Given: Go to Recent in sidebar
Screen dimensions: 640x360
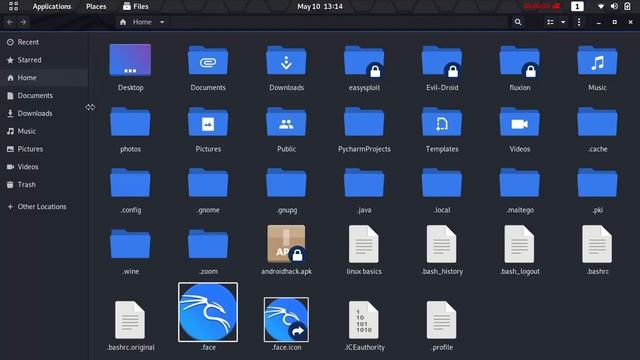Looking at the screenshot, I should click(44, 42).
